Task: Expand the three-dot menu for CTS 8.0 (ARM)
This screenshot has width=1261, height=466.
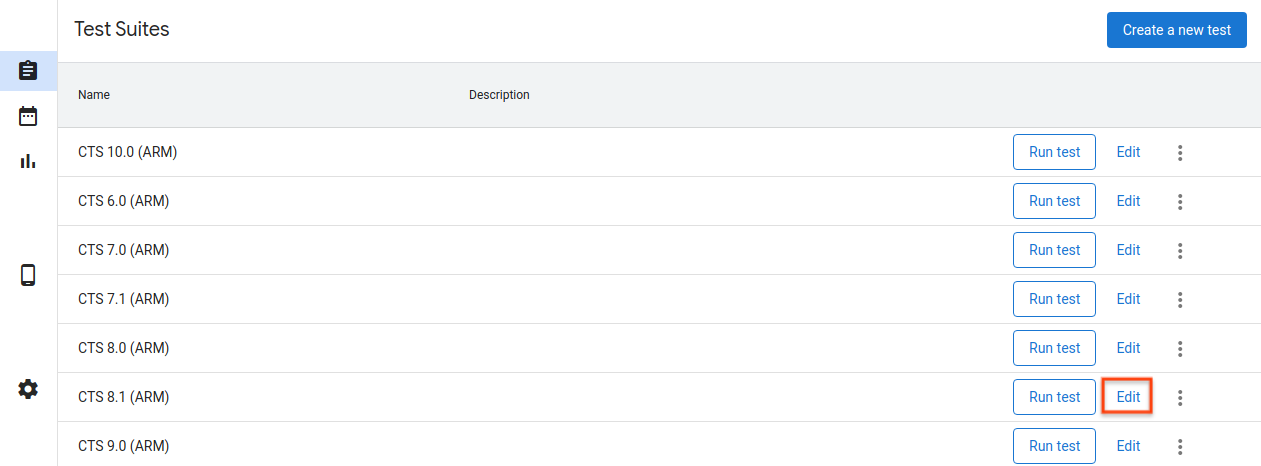Action: (1180, 349)
